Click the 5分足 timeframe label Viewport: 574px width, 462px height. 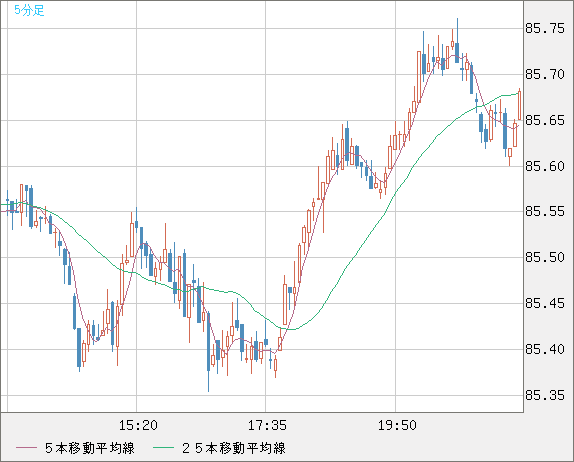point(29,10)
